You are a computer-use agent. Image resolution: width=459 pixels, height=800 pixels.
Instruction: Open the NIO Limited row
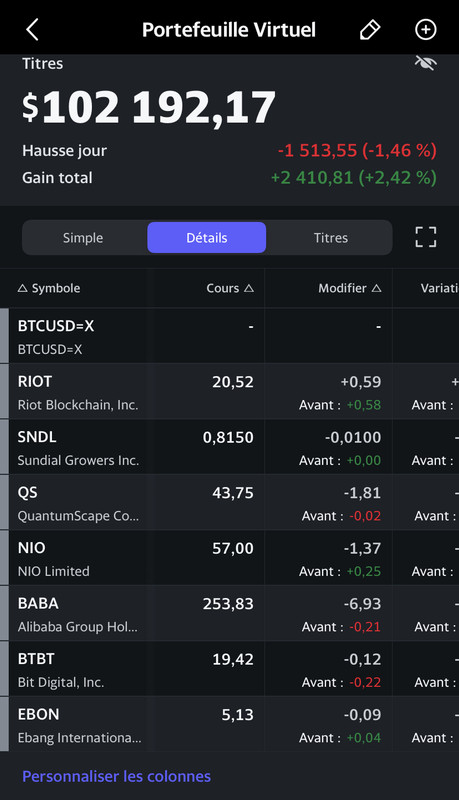230,558
